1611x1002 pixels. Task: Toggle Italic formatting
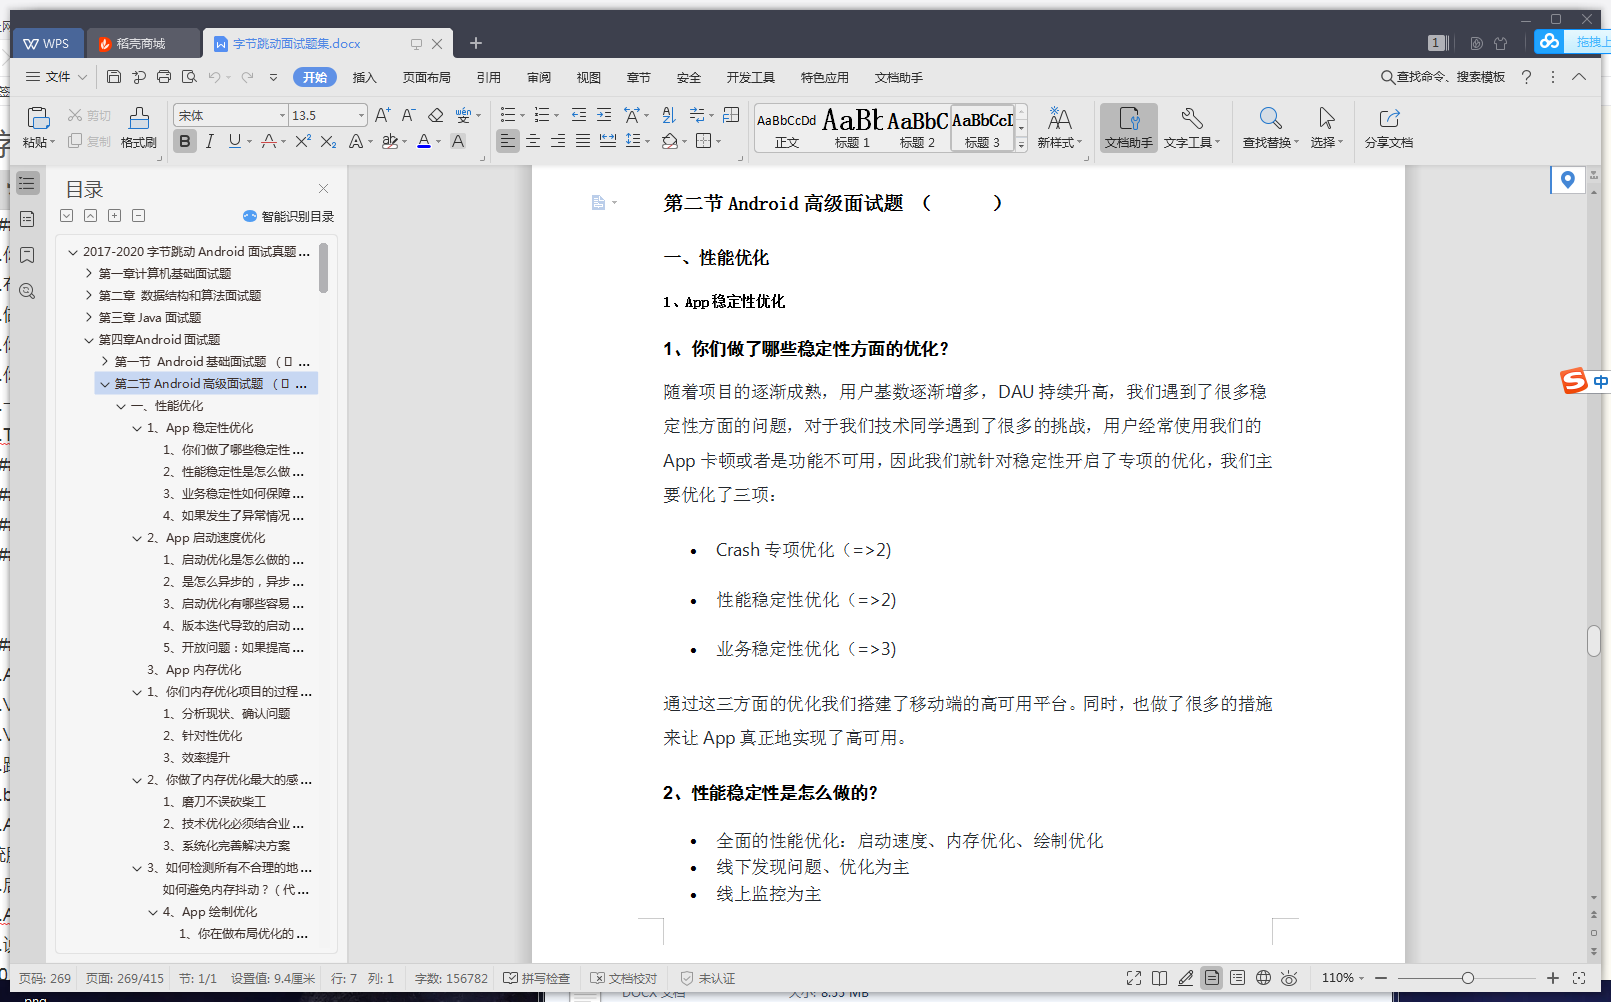209,141
